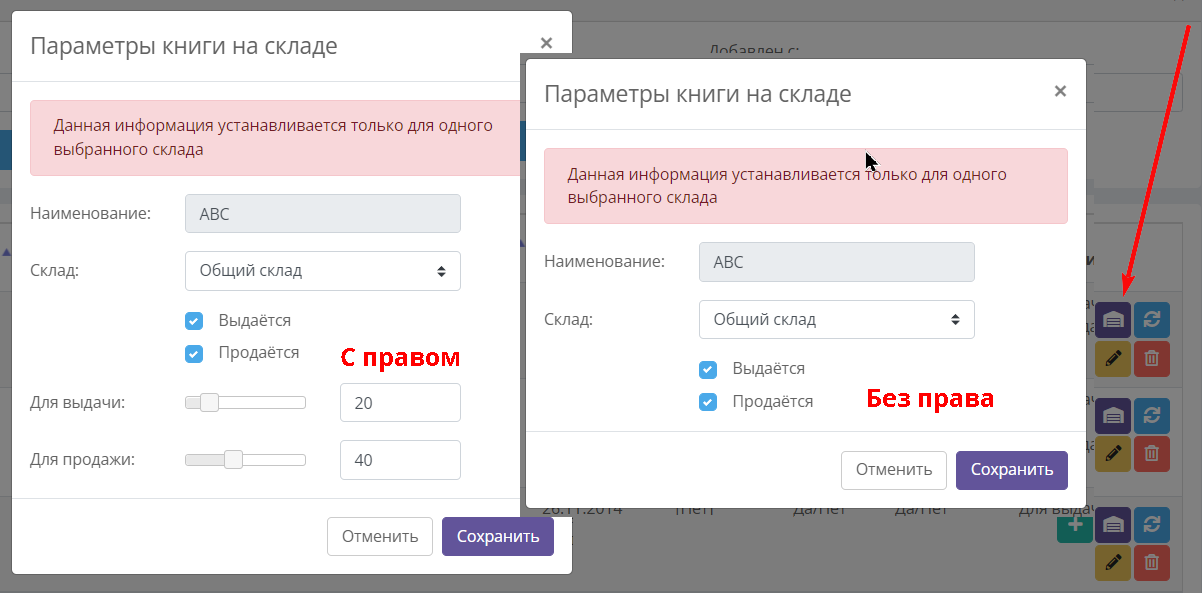Click pencil edit icon in first background row
This screenshot has width=1202, height=593.
pyautogui.click(x=1113, y=358)
